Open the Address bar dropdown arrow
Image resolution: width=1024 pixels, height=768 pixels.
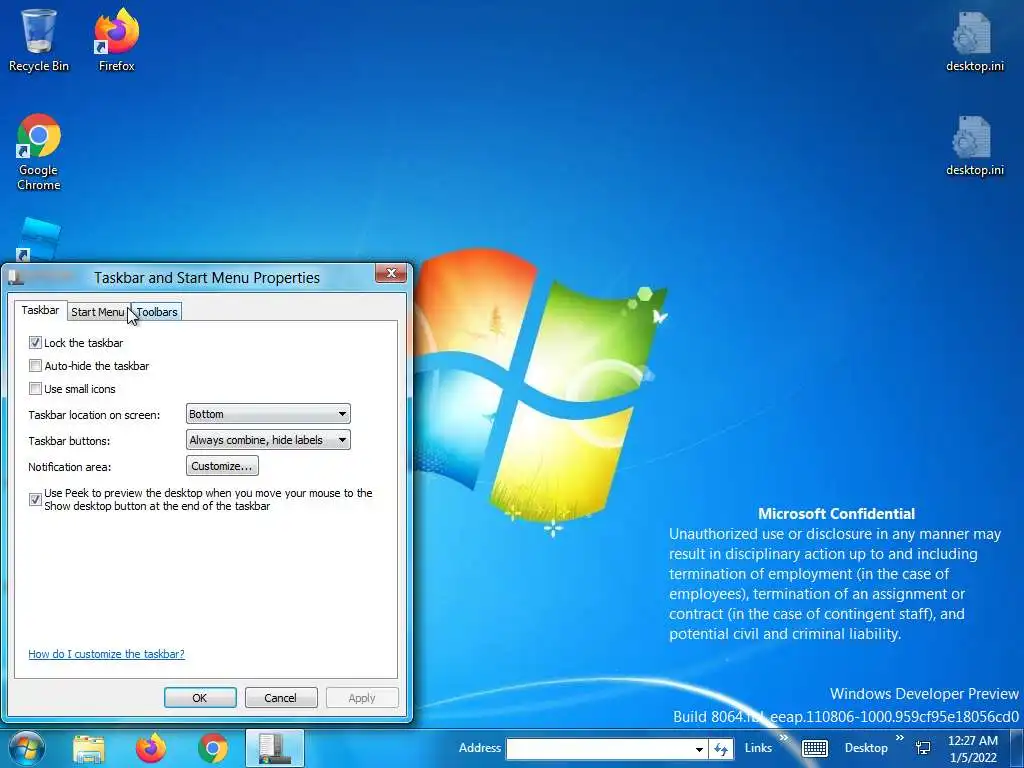(x=699, y=749)
